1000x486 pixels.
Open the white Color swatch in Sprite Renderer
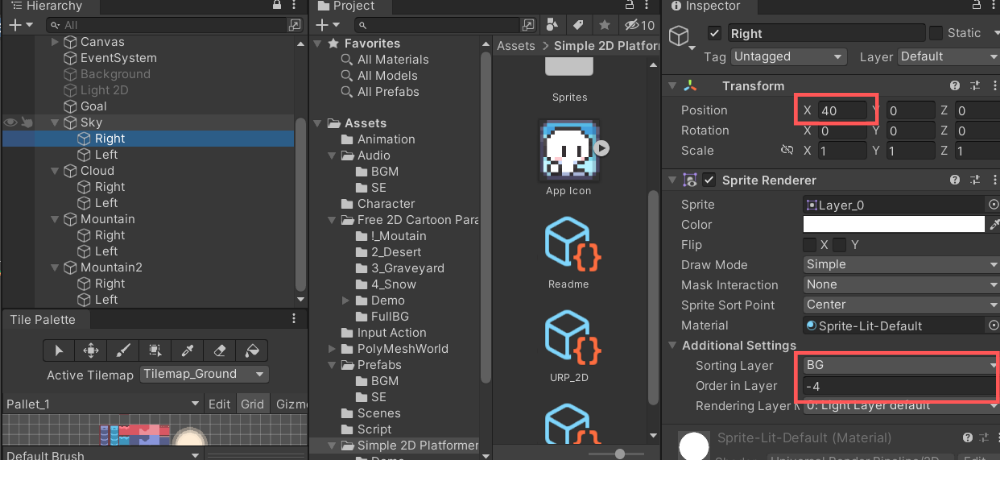(x=892, y=225)
